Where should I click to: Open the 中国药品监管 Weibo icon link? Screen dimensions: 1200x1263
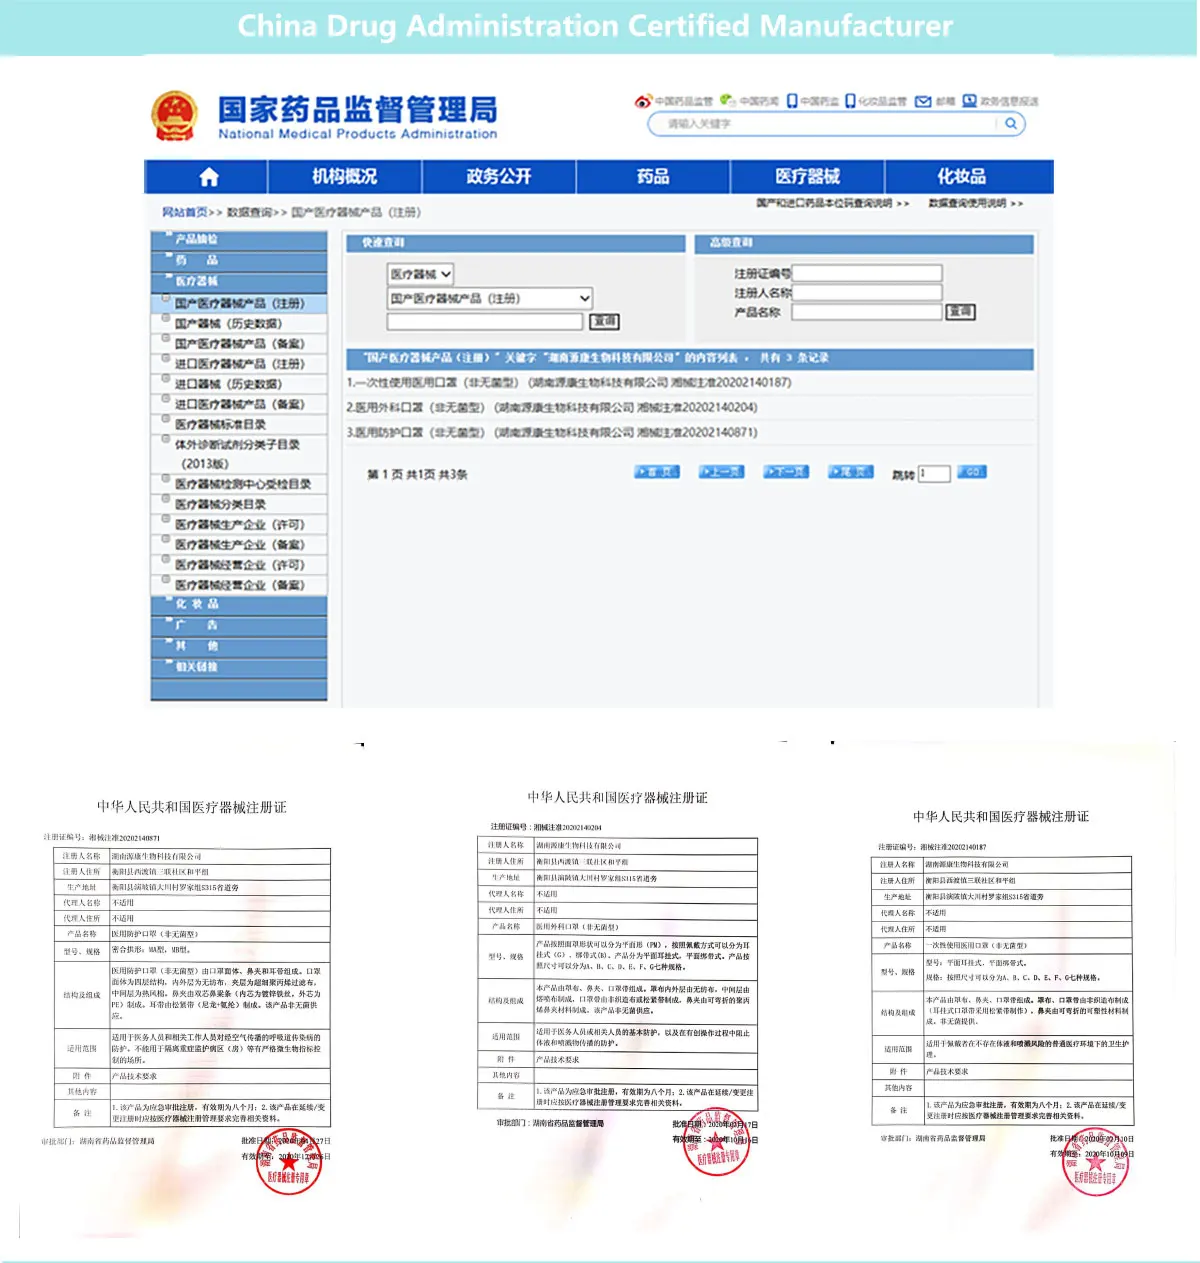point(643,101)
